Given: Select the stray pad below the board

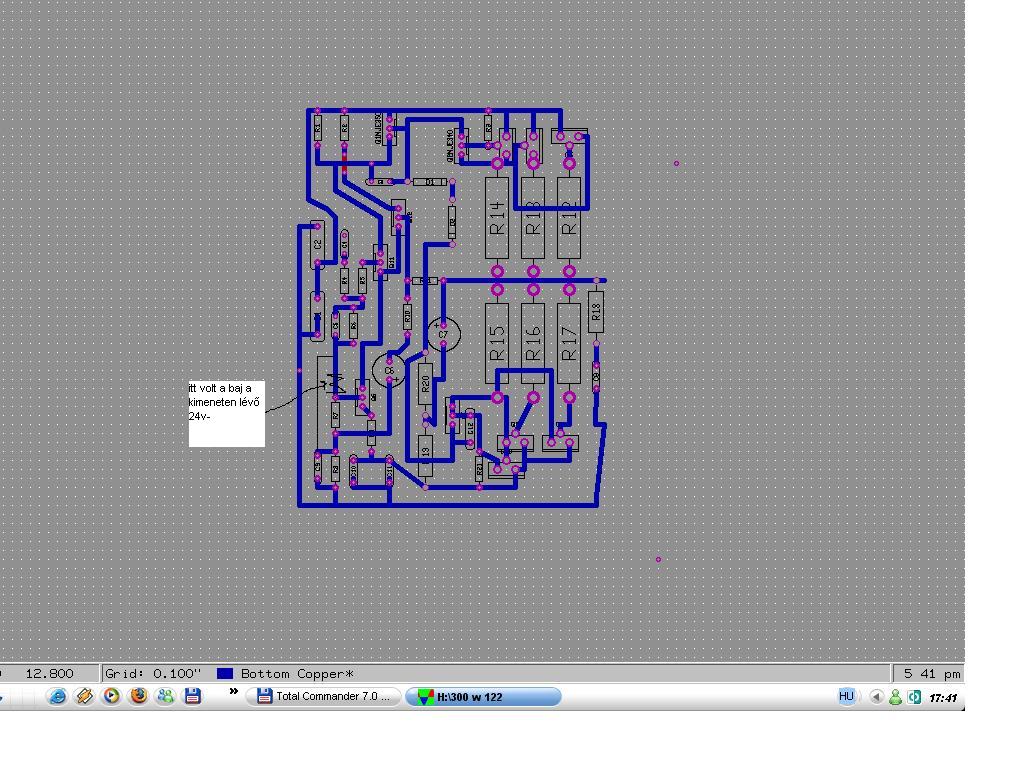Looking at the screenshot, I should (658, 559).
